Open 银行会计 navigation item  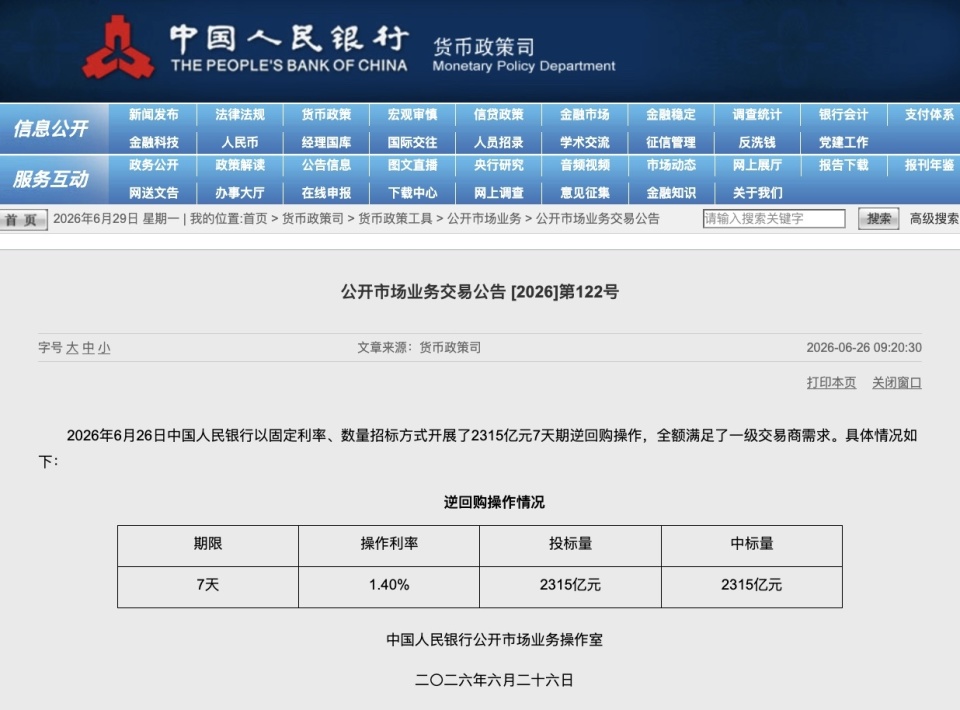point(844,114)
